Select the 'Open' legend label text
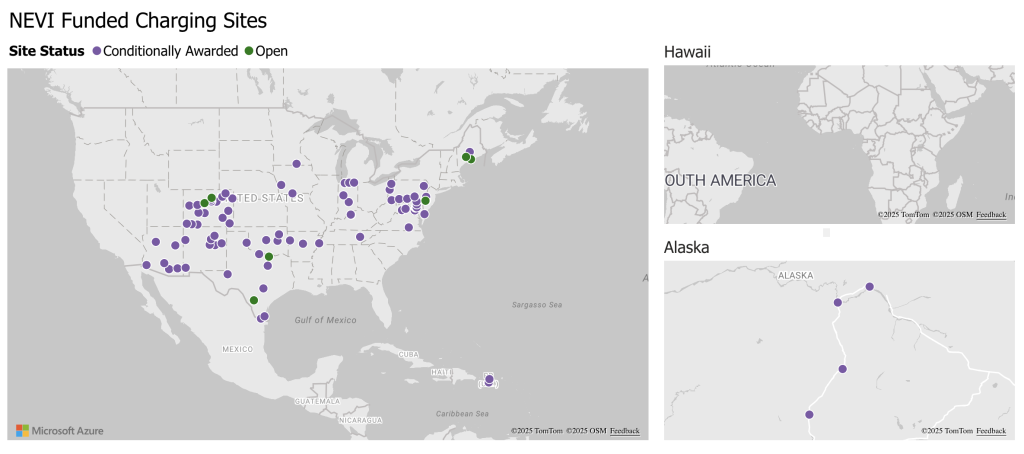The width and height of the screenshot is (1024, 454). coord(271,50)
